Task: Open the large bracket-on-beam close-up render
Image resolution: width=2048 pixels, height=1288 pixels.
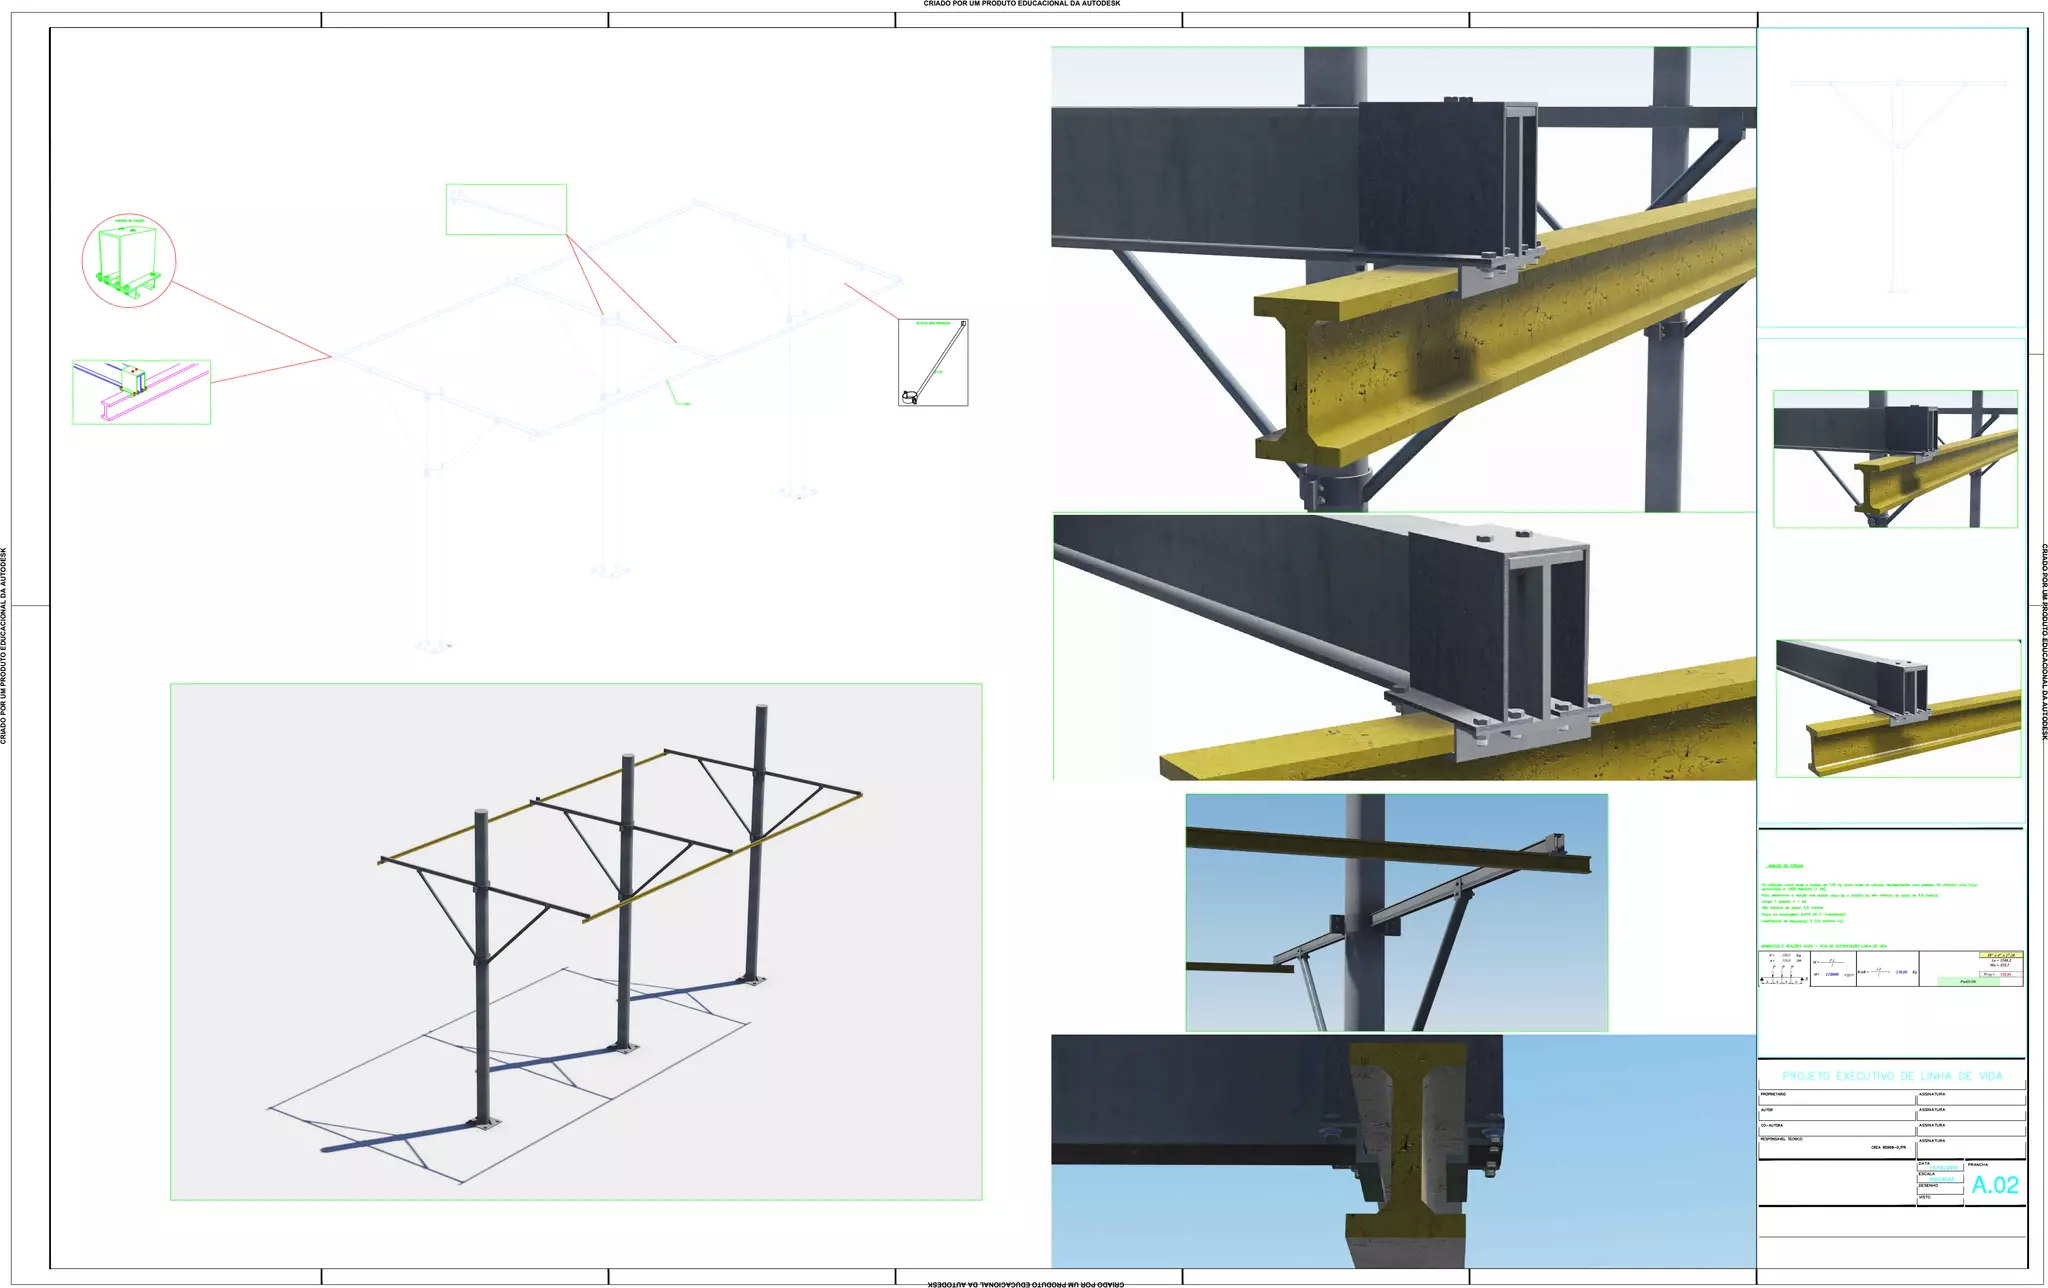Action: tap(1403, 279)
